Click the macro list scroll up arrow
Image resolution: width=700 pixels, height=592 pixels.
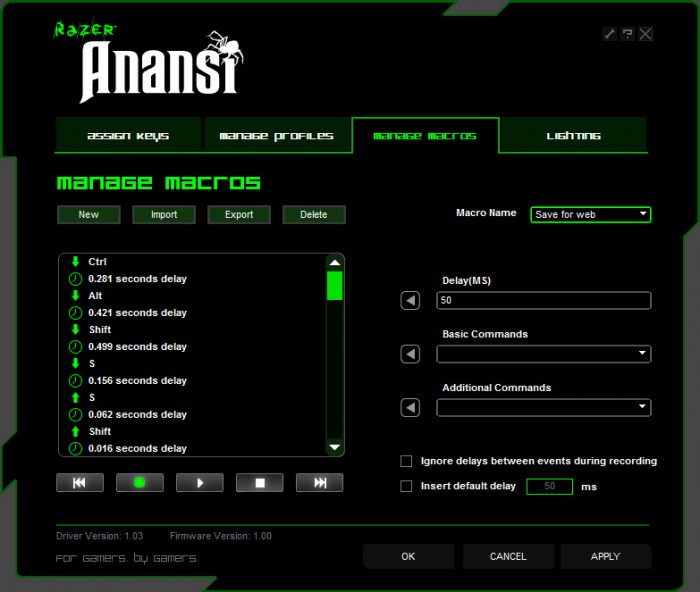(x=335, y=263)
